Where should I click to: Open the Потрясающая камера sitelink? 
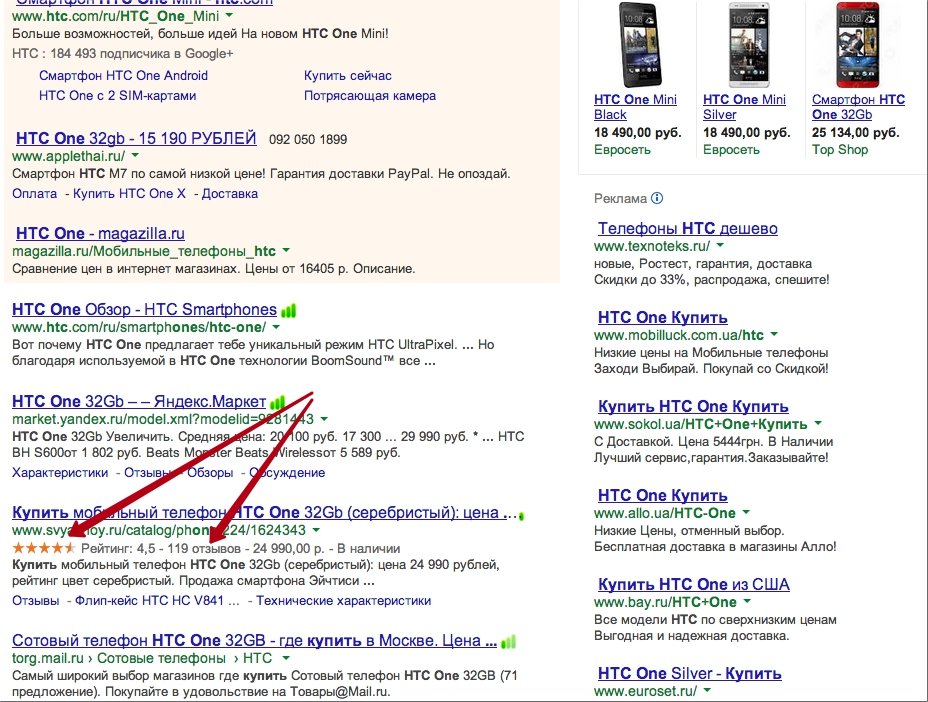(x=369, y=96)
